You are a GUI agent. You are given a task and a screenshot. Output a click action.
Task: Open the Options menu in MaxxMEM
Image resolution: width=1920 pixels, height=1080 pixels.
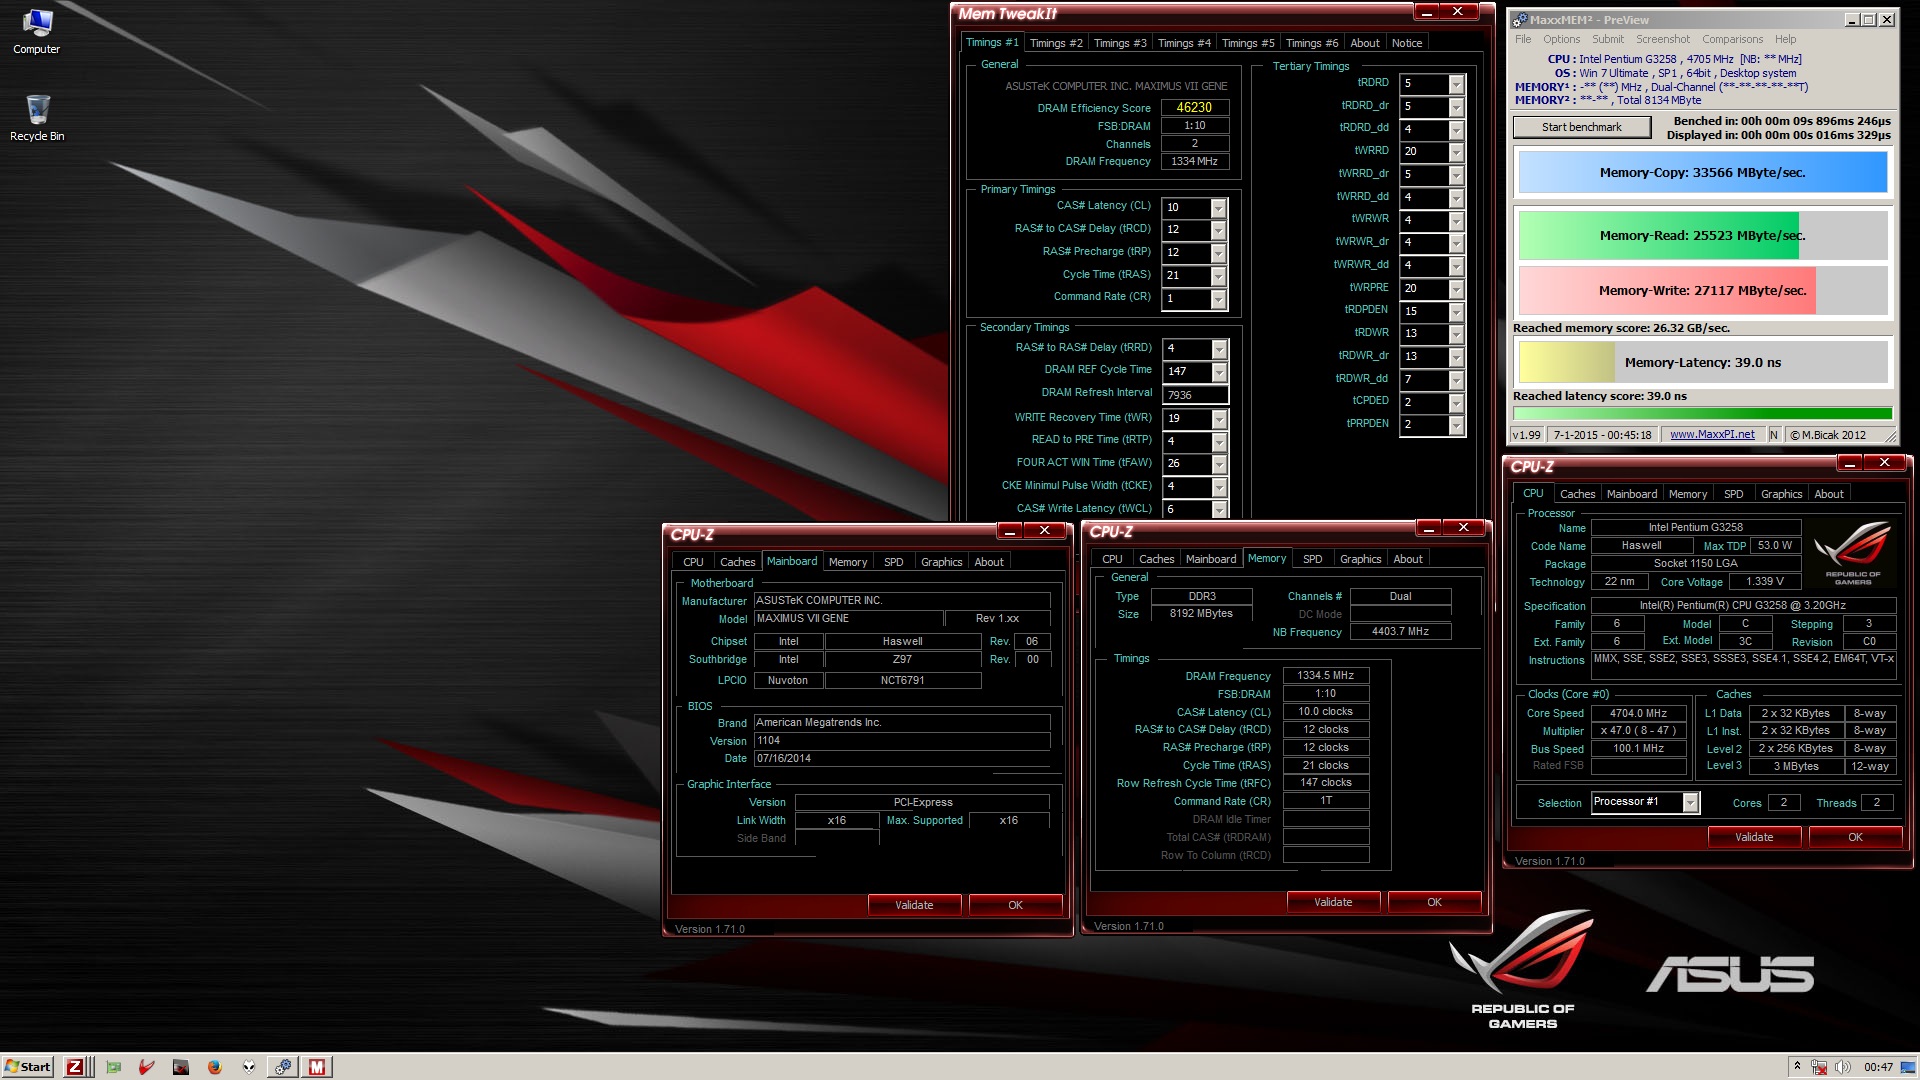click(1561, 39)
